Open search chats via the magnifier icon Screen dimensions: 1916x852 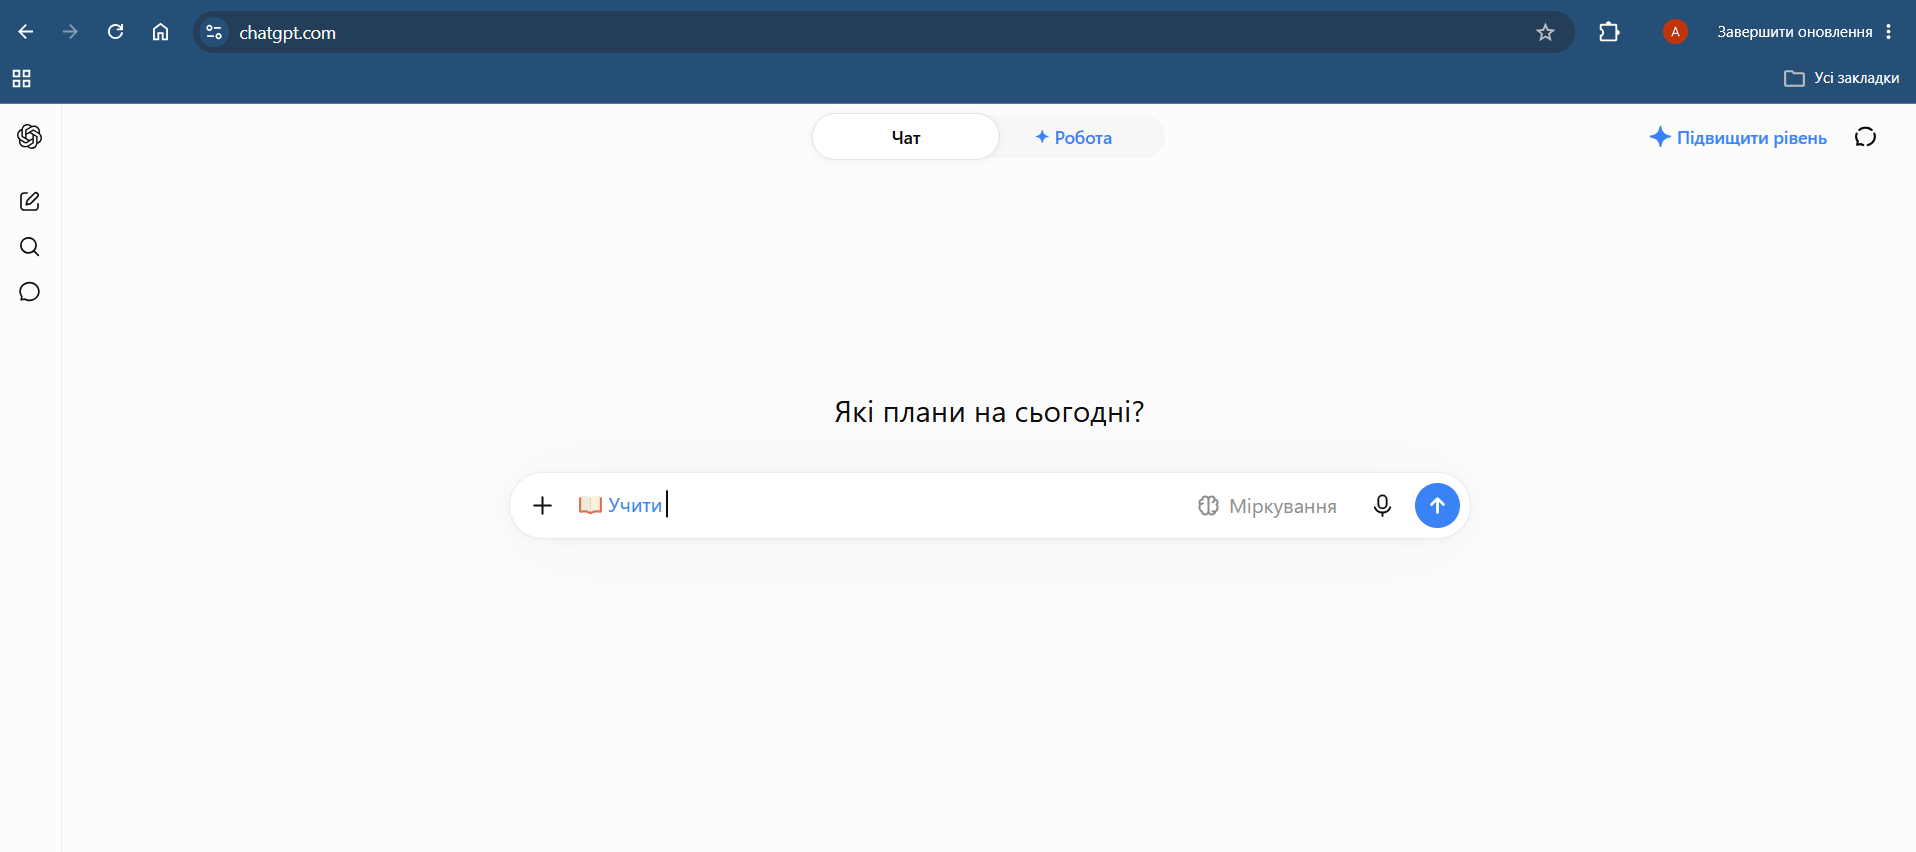pos(30,246)
